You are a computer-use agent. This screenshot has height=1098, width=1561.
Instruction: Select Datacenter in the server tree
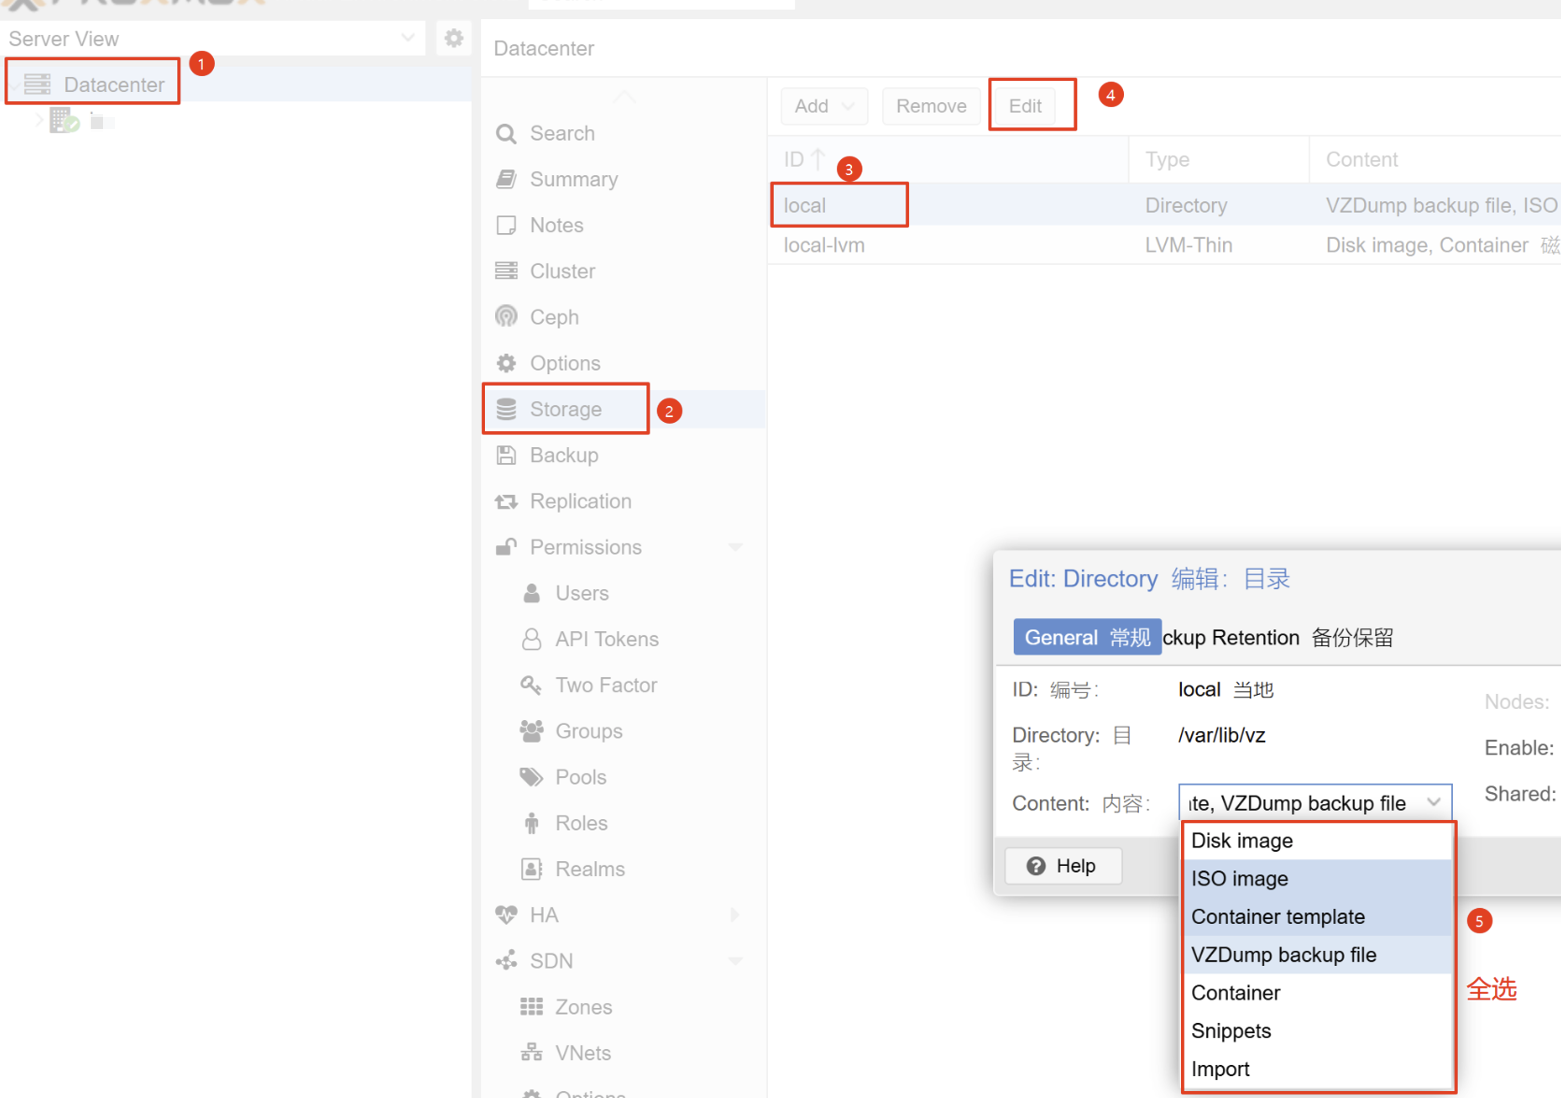[x=114, y=84]
